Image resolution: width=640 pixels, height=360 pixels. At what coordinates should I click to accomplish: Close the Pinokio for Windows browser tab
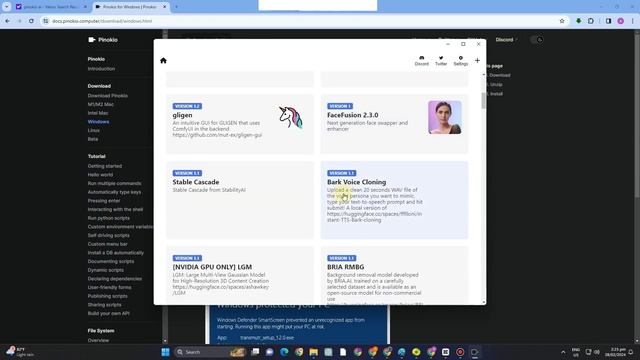pyautogui.click(x=164, y=7)
